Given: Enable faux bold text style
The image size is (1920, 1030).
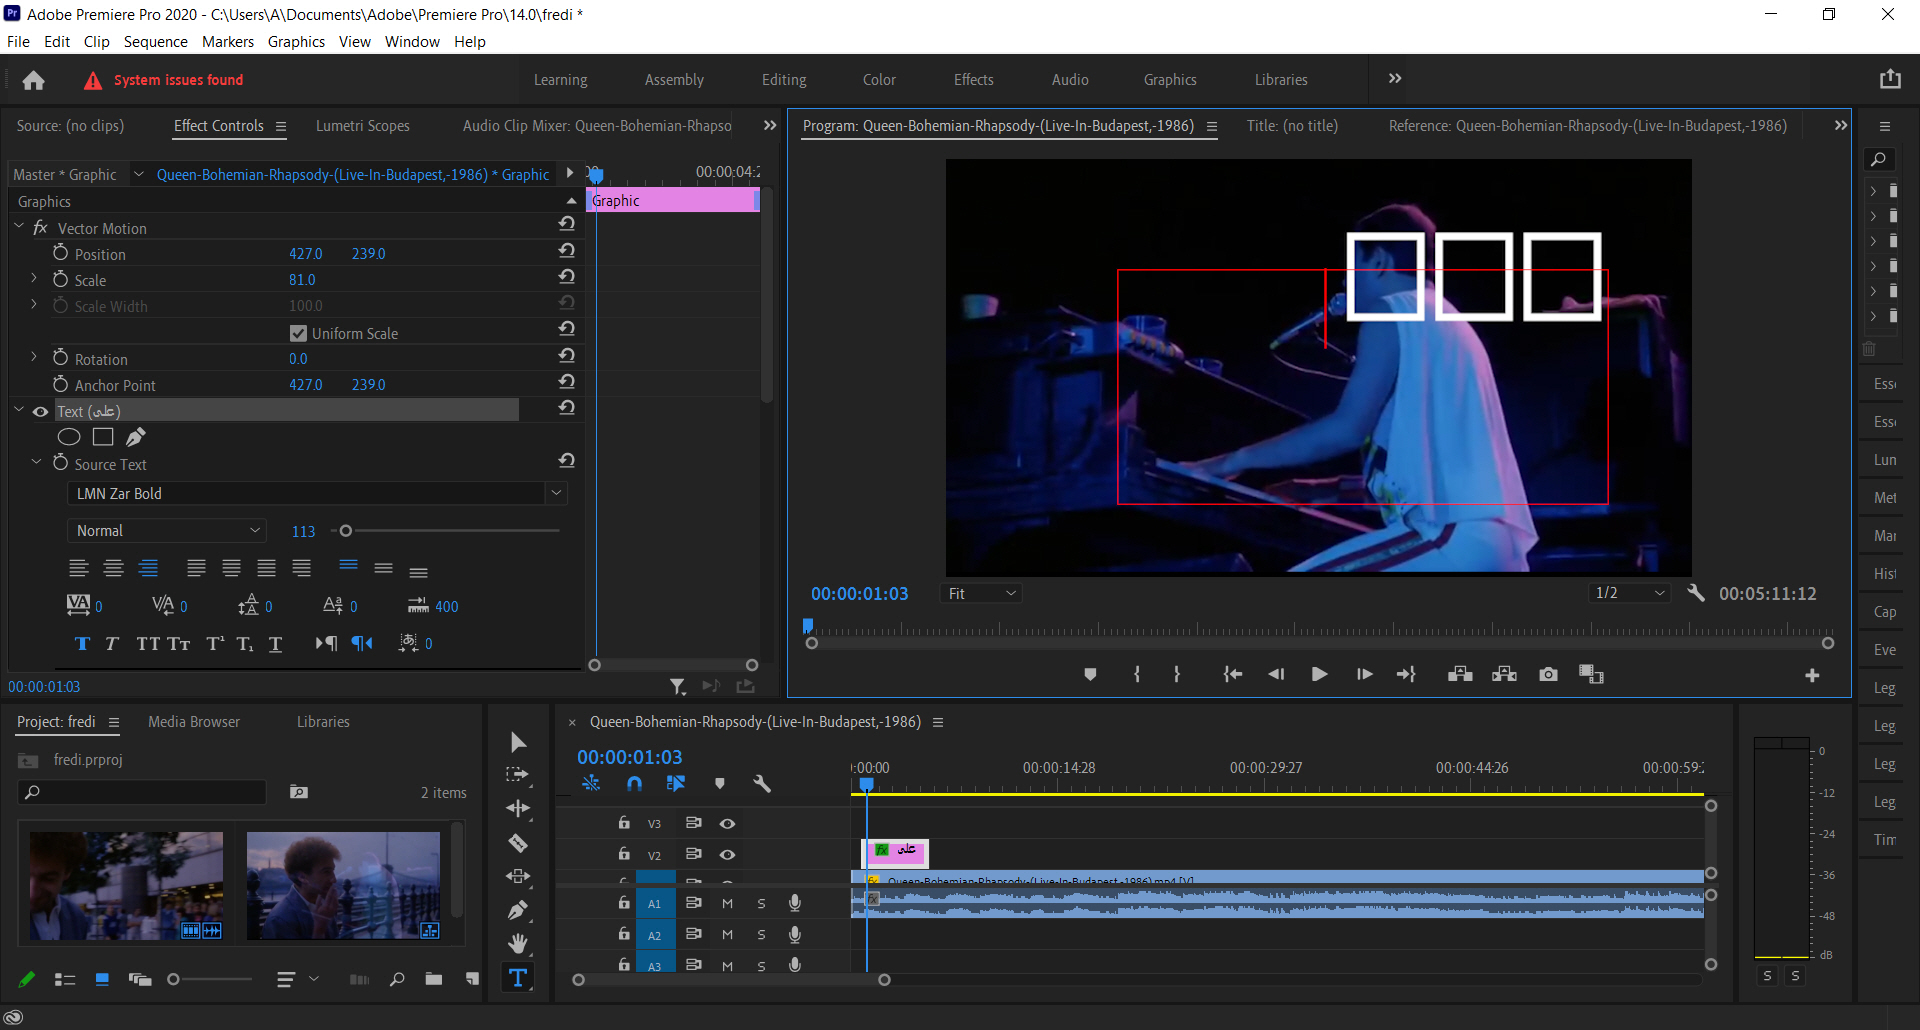Looking at the screenshot, I should click(x=82, y=644).
